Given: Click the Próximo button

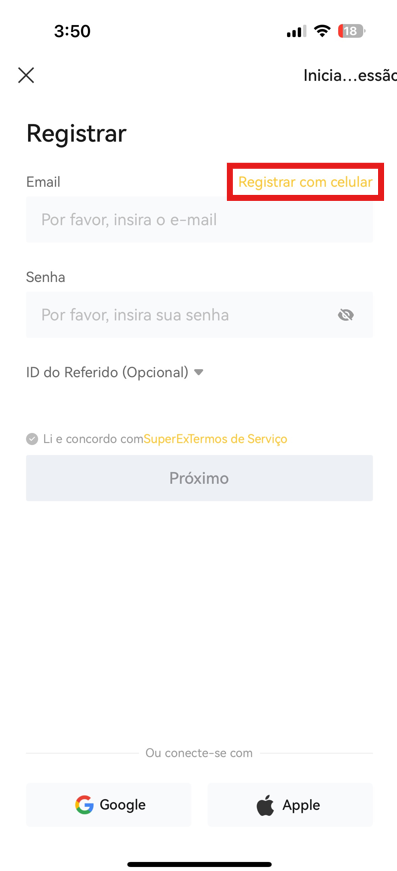Looking at the screenshot, I should tap(199, 478).
